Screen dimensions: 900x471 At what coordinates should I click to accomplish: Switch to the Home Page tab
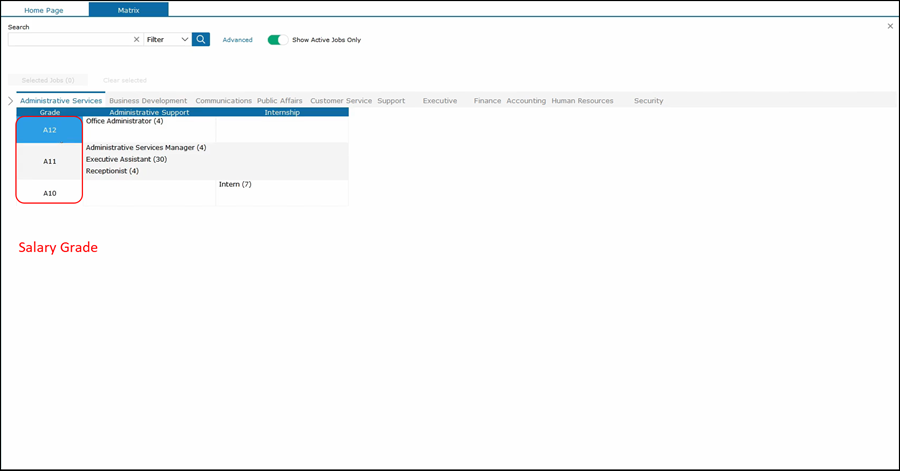click(44, 9)
